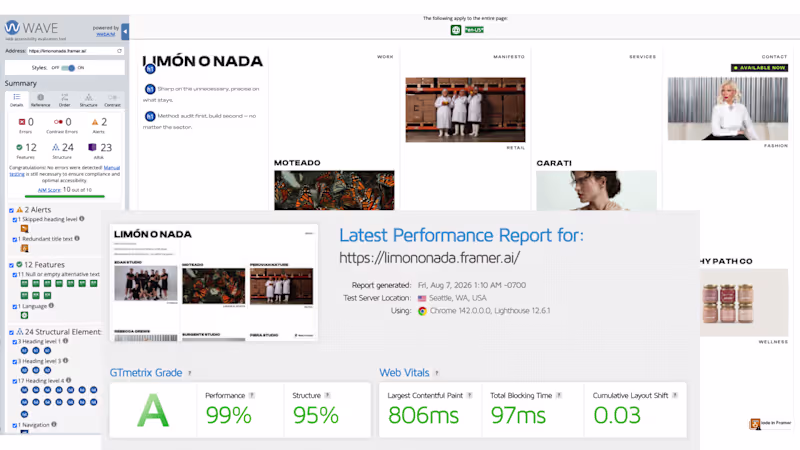Toggle the 17 Heading level 4 checkbox

click(15, 381)
